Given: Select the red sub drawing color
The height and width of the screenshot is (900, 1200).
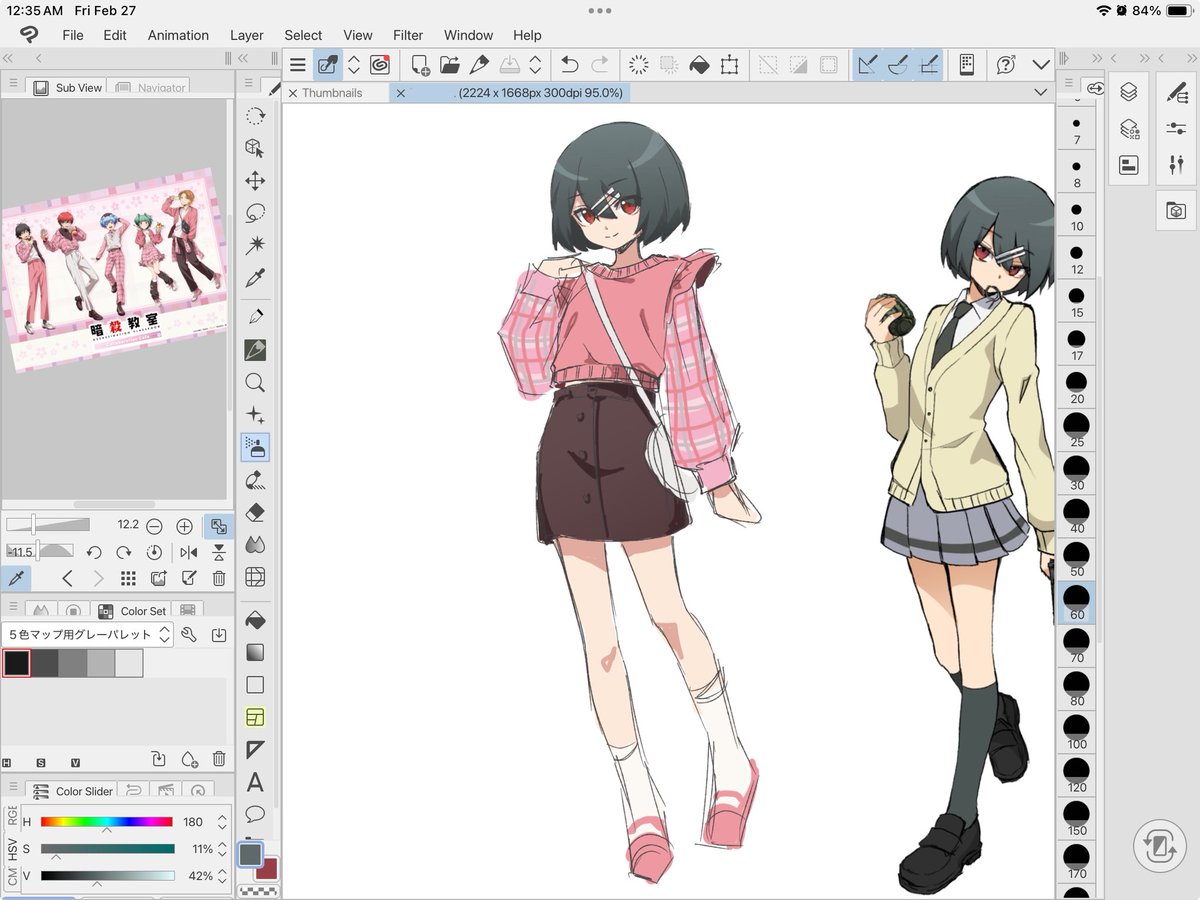Looking at the screenshot, I should click(x=267, y=869).
